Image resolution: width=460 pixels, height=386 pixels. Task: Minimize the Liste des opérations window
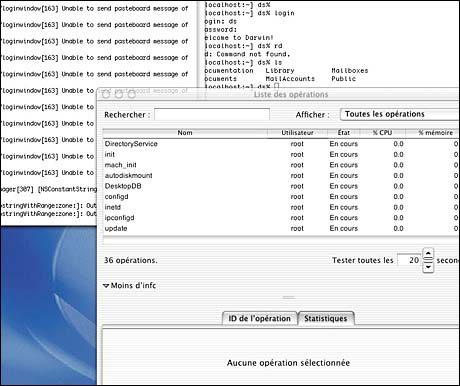119,94
